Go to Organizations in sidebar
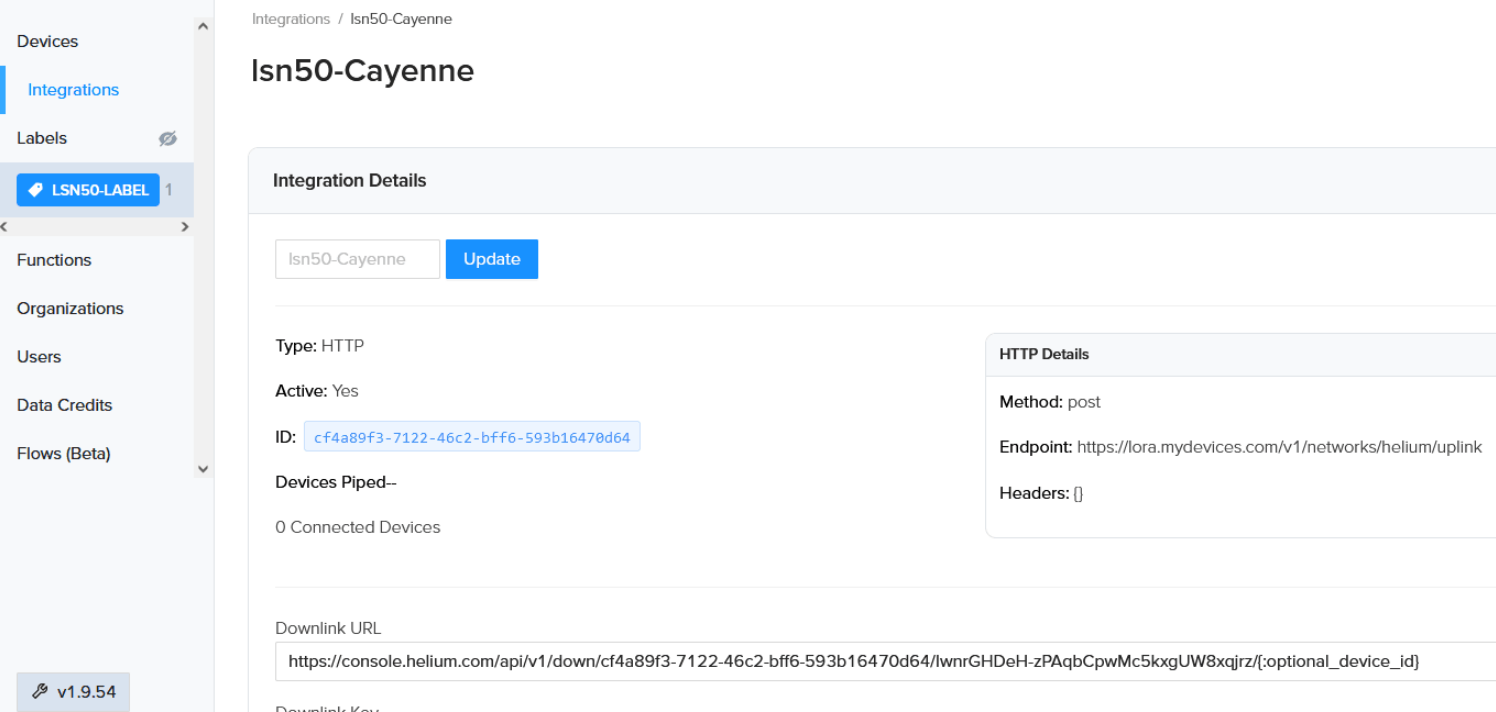Screen dimensions: 1496x712 (70, 308)
